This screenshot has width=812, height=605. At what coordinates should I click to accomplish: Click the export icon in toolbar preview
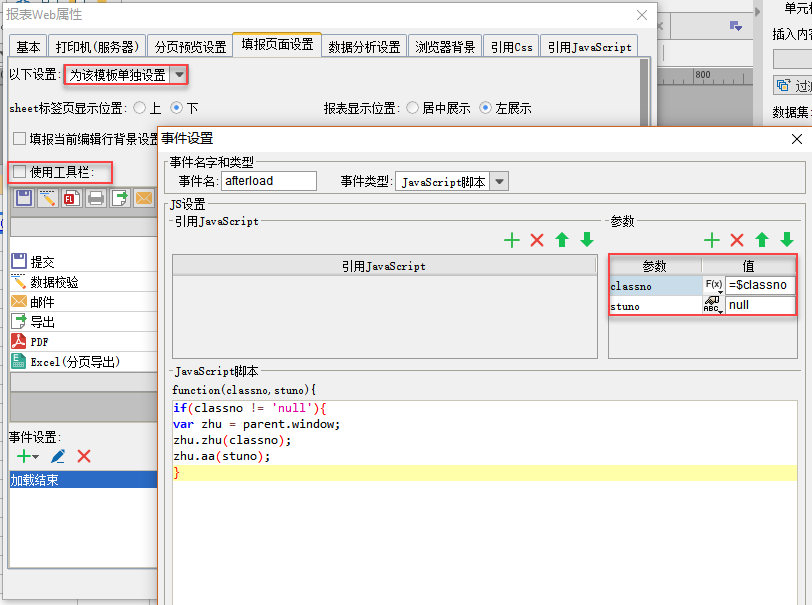tap(120, 198)
